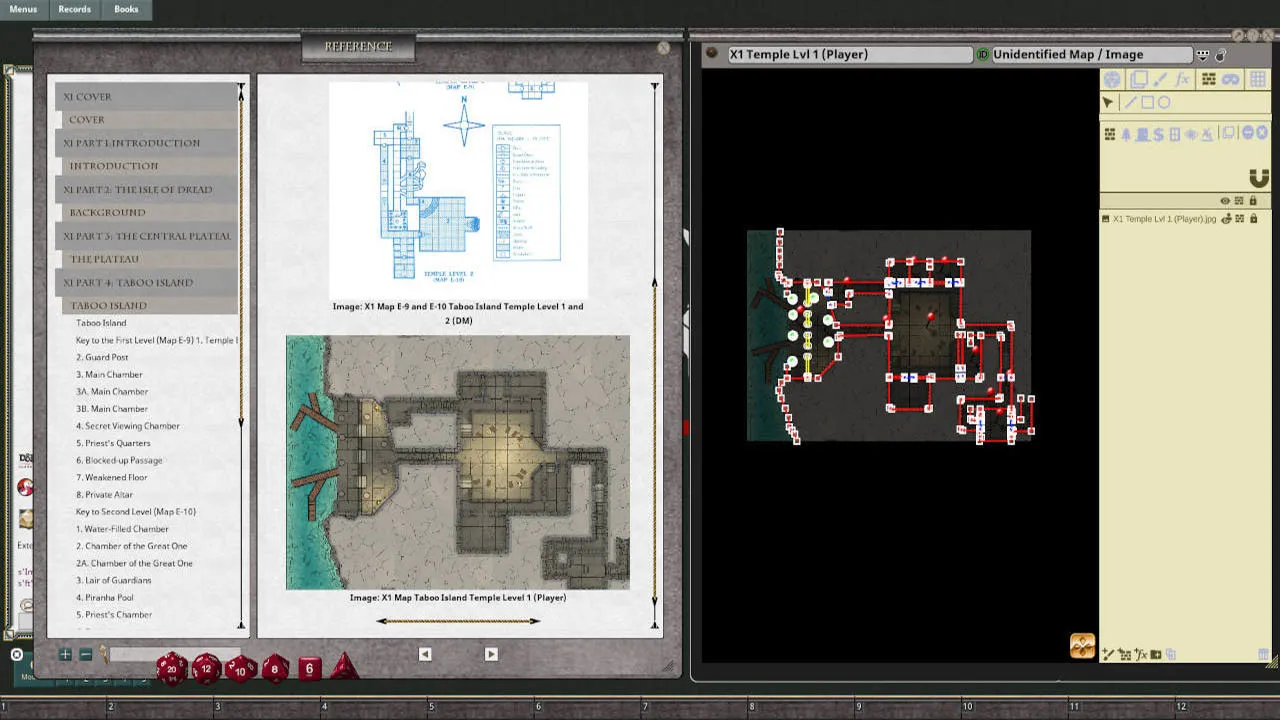Toggle the magnet snap icon
The image size is (1280, 720).
pyautogui.click(x=1259, y=178)
